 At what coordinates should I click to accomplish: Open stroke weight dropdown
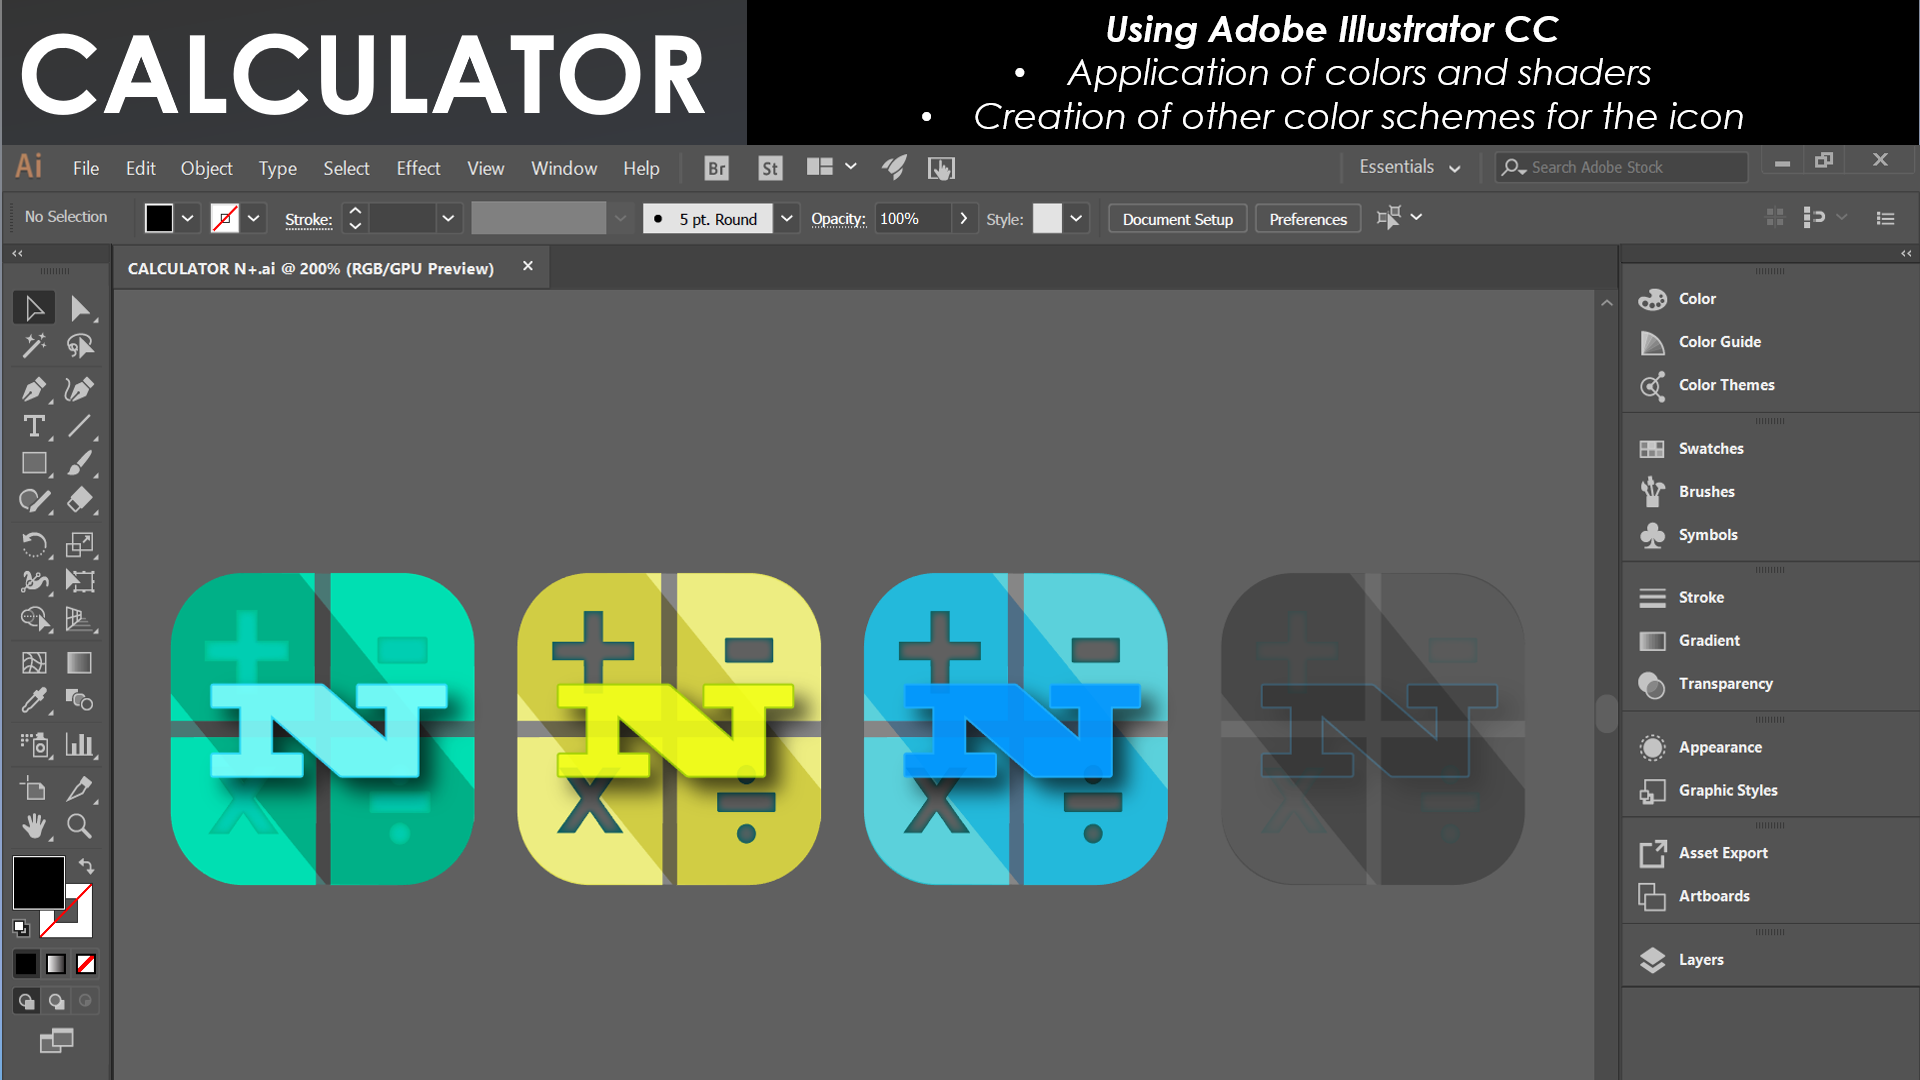point(448,218)
